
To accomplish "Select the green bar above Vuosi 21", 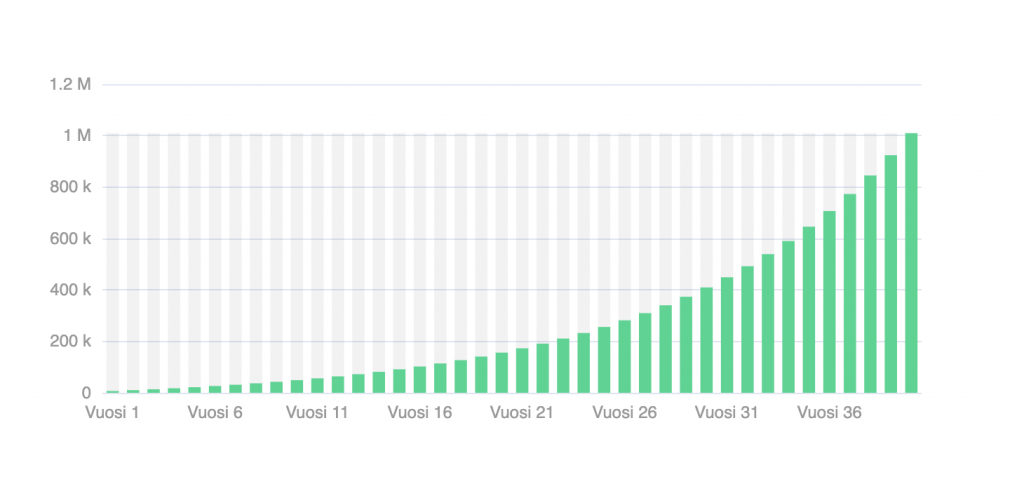I will coord(522,371).
